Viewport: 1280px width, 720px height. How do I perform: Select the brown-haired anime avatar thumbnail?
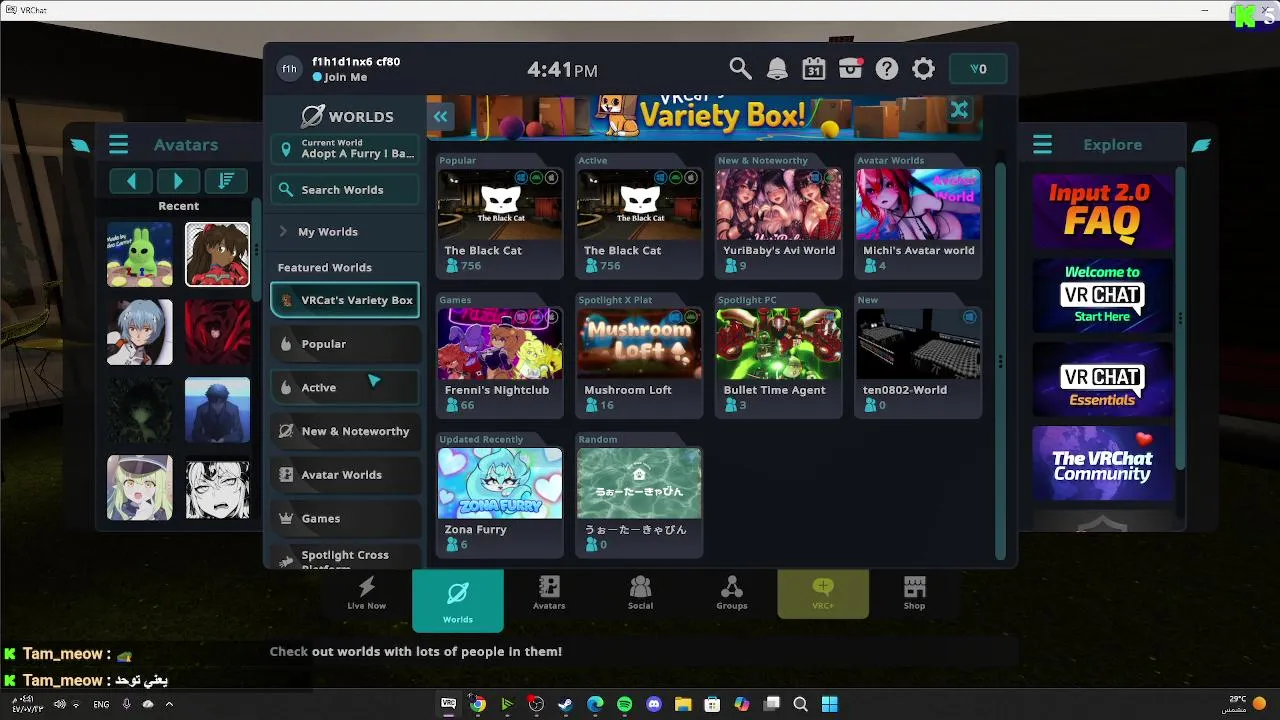pos(217,255)
